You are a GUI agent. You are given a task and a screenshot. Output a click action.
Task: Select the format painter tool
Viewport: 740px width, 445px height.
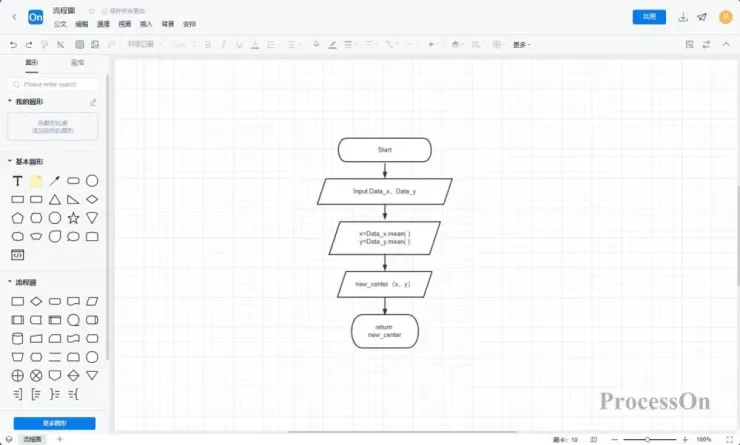tap(44, 44)
